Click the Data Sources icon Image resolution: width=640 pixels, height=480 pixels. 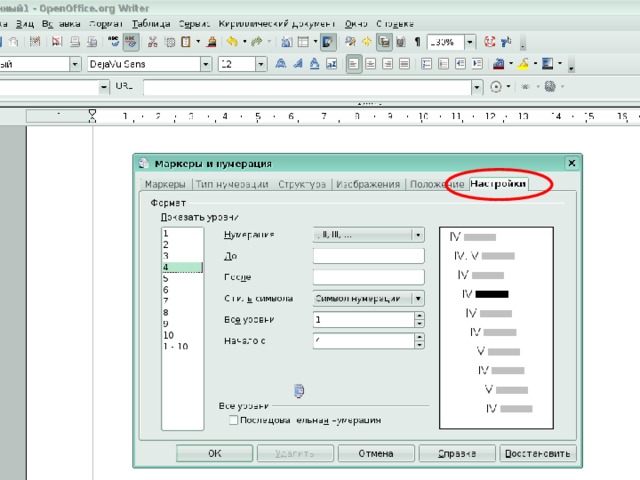click(400, 42)
